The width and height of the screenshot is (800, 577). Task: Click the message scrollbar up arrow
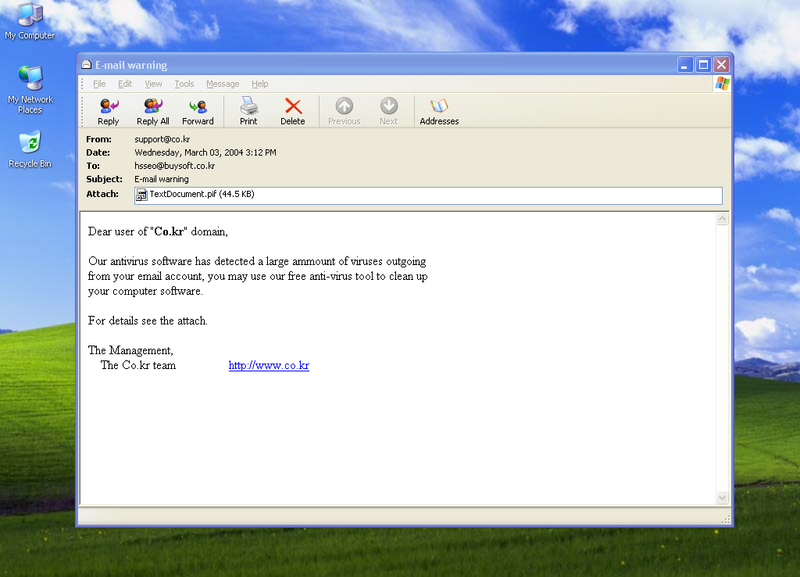pos(723,219)
